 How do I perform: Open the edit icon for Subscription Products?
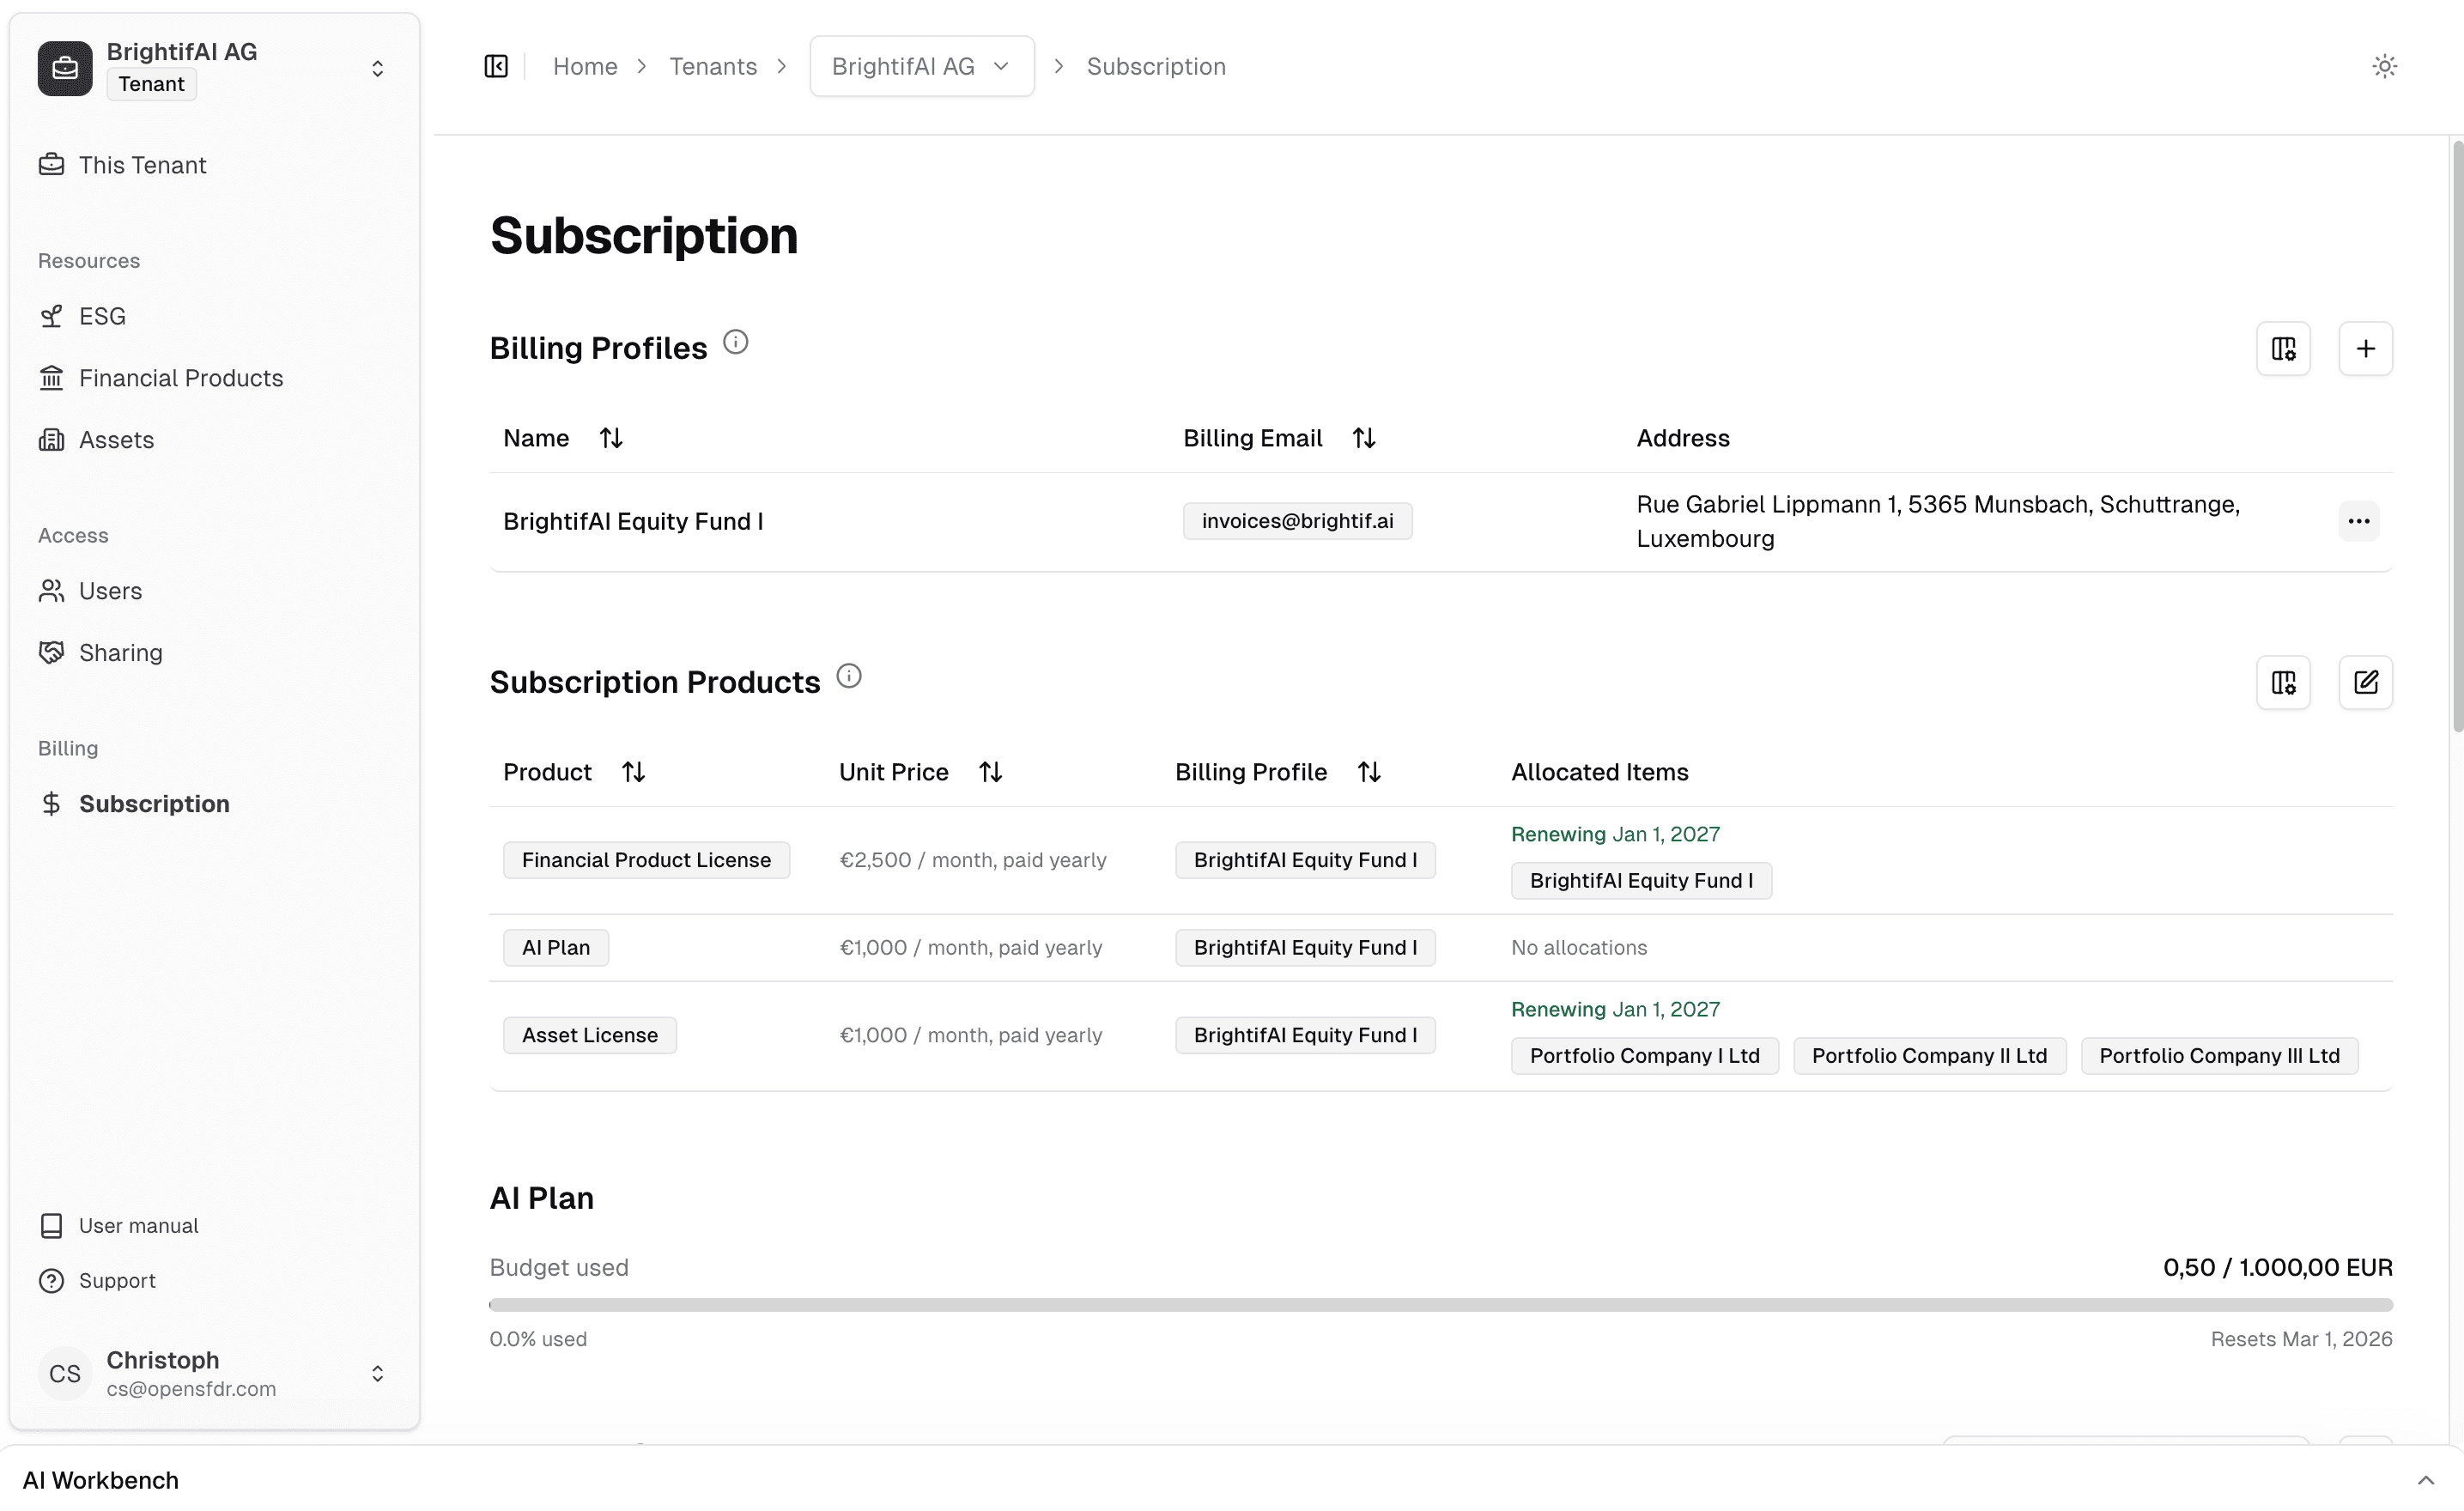tap(2366, 682)
